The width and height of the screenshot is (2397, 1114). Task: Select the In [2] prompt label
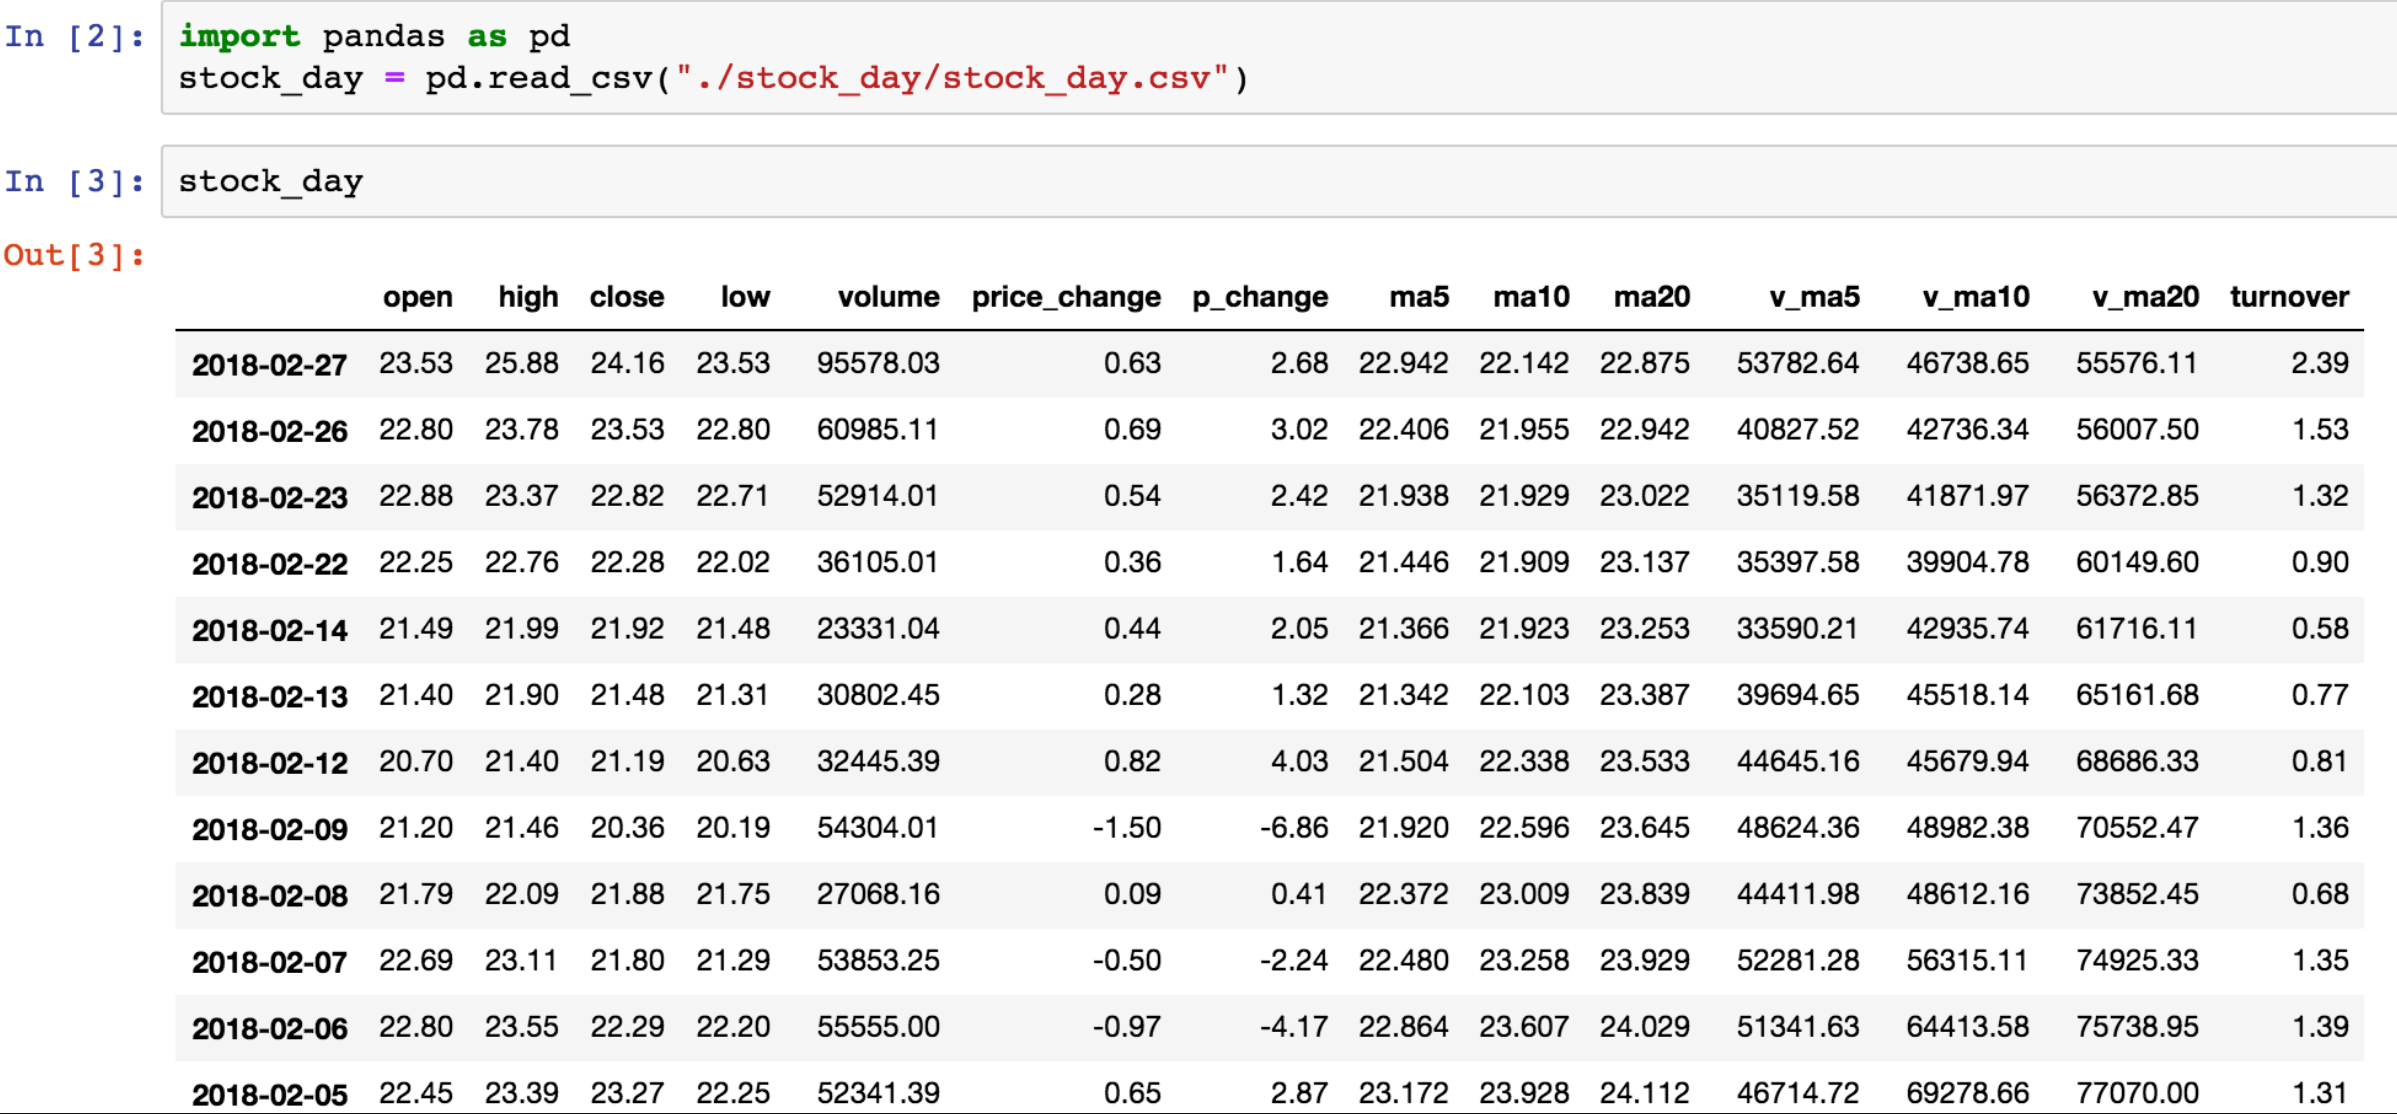pos(75,37)
